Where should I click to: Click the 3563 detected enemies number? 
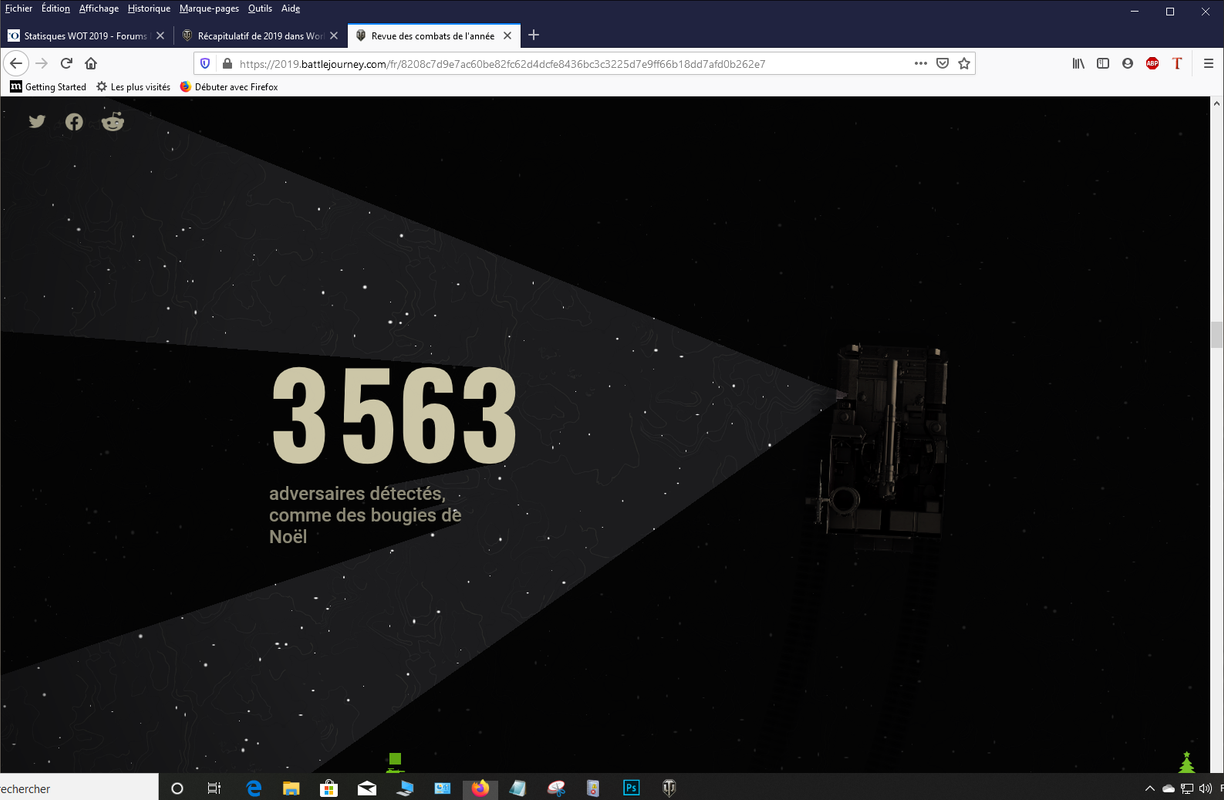[x=394, y=416]
